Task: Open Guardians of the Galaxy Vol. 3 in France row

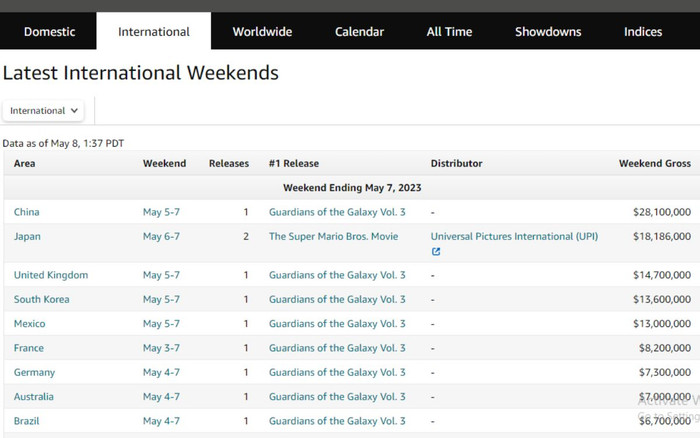Action: [337, 348]
